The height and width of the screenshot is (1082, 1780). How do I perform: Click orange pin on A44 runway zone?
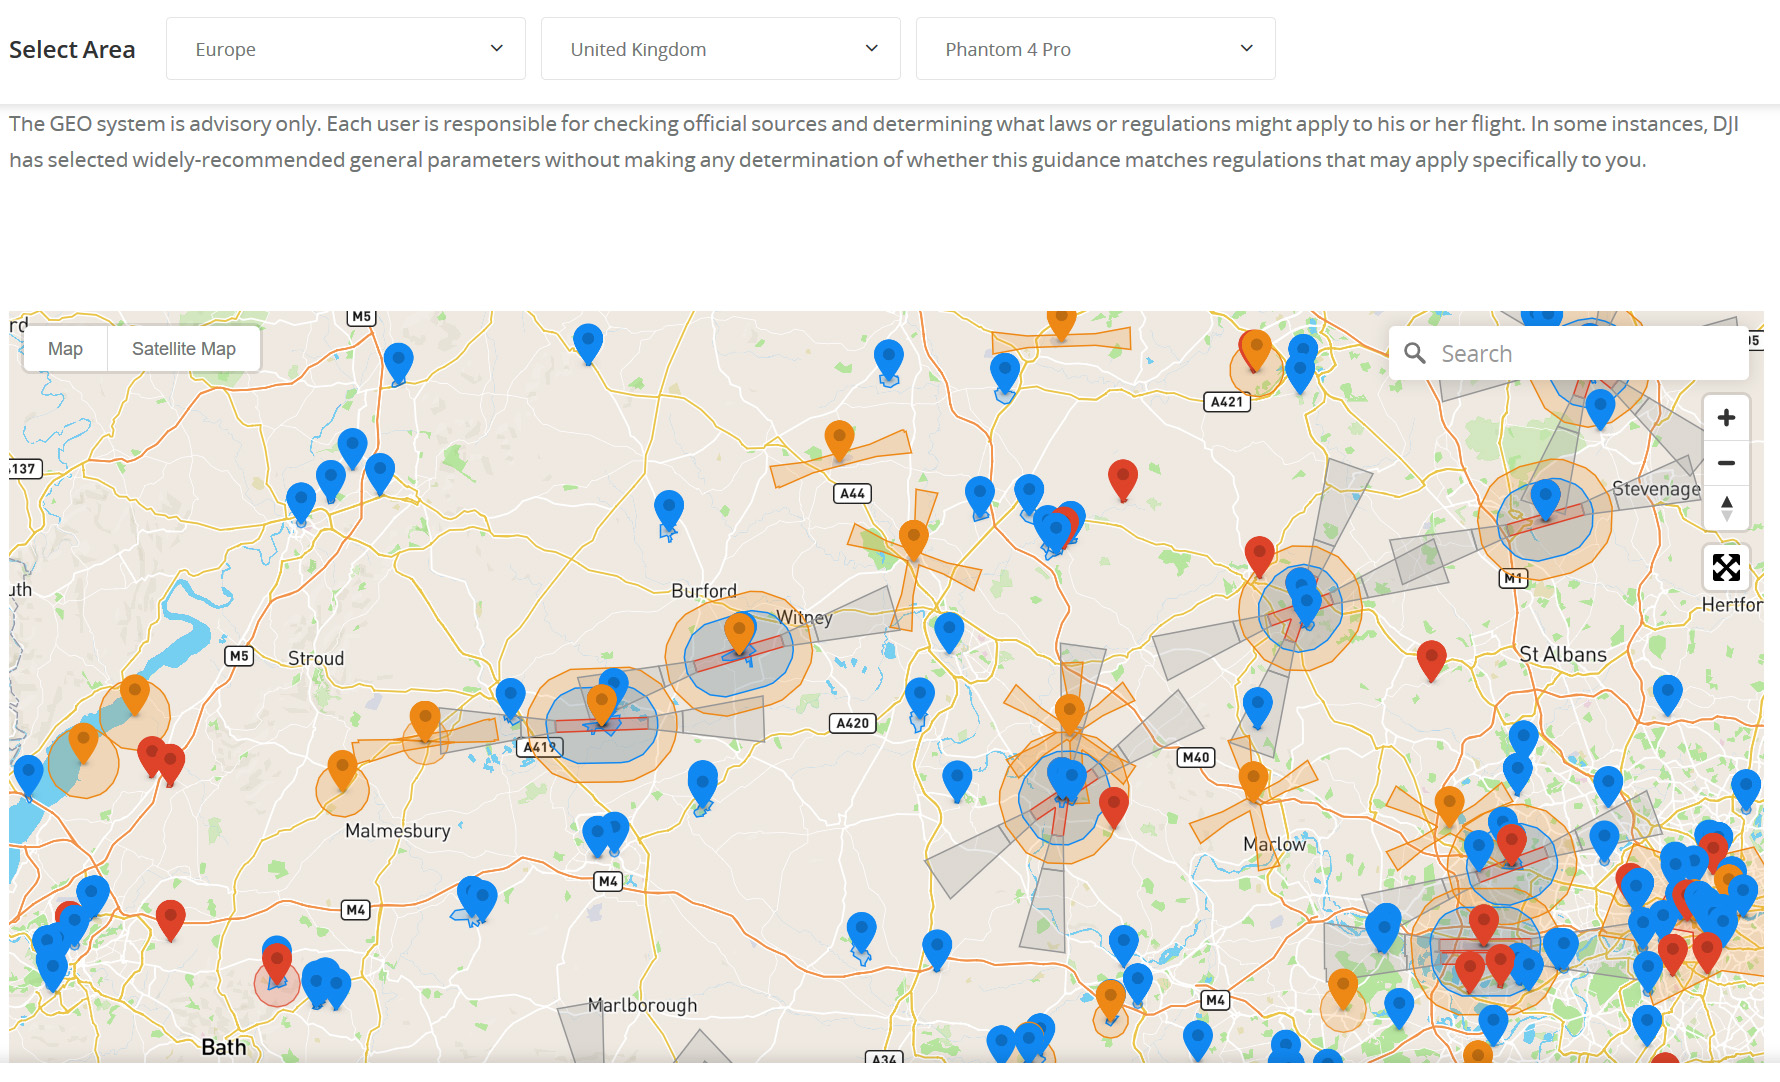point(839,441)
